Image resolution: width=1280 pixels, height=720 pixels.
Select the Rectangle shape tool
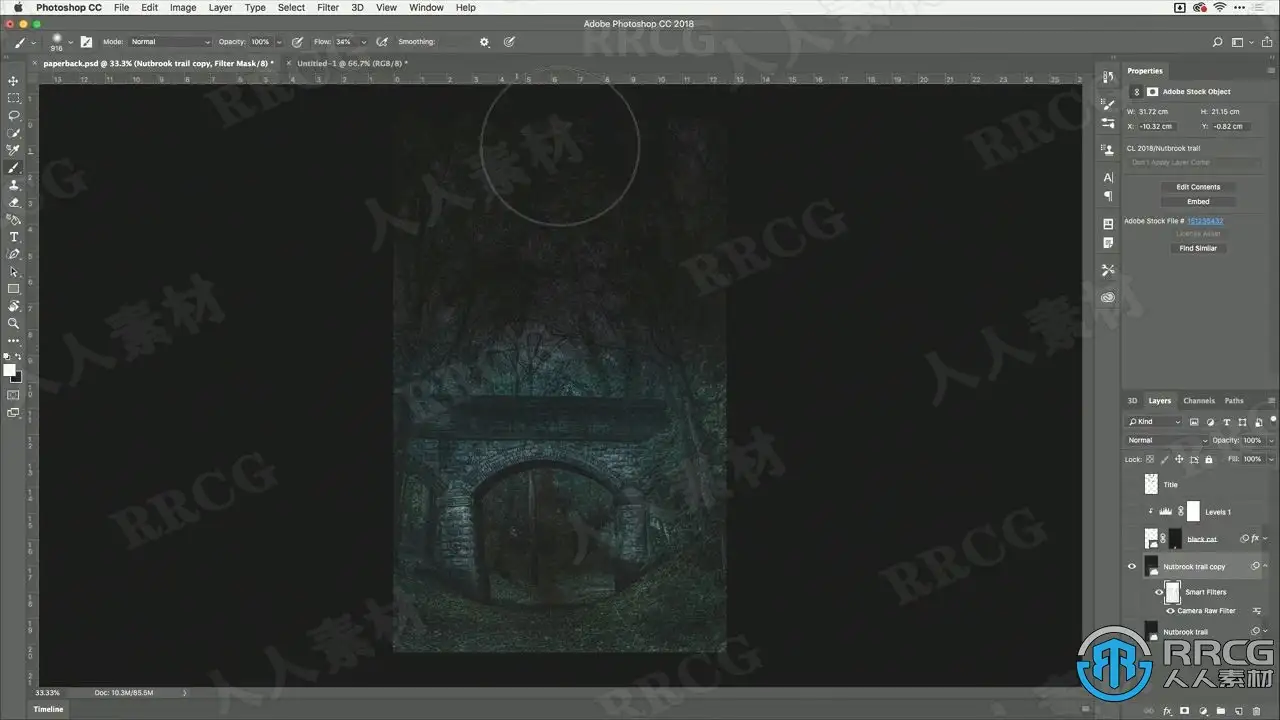pos(14,289)
